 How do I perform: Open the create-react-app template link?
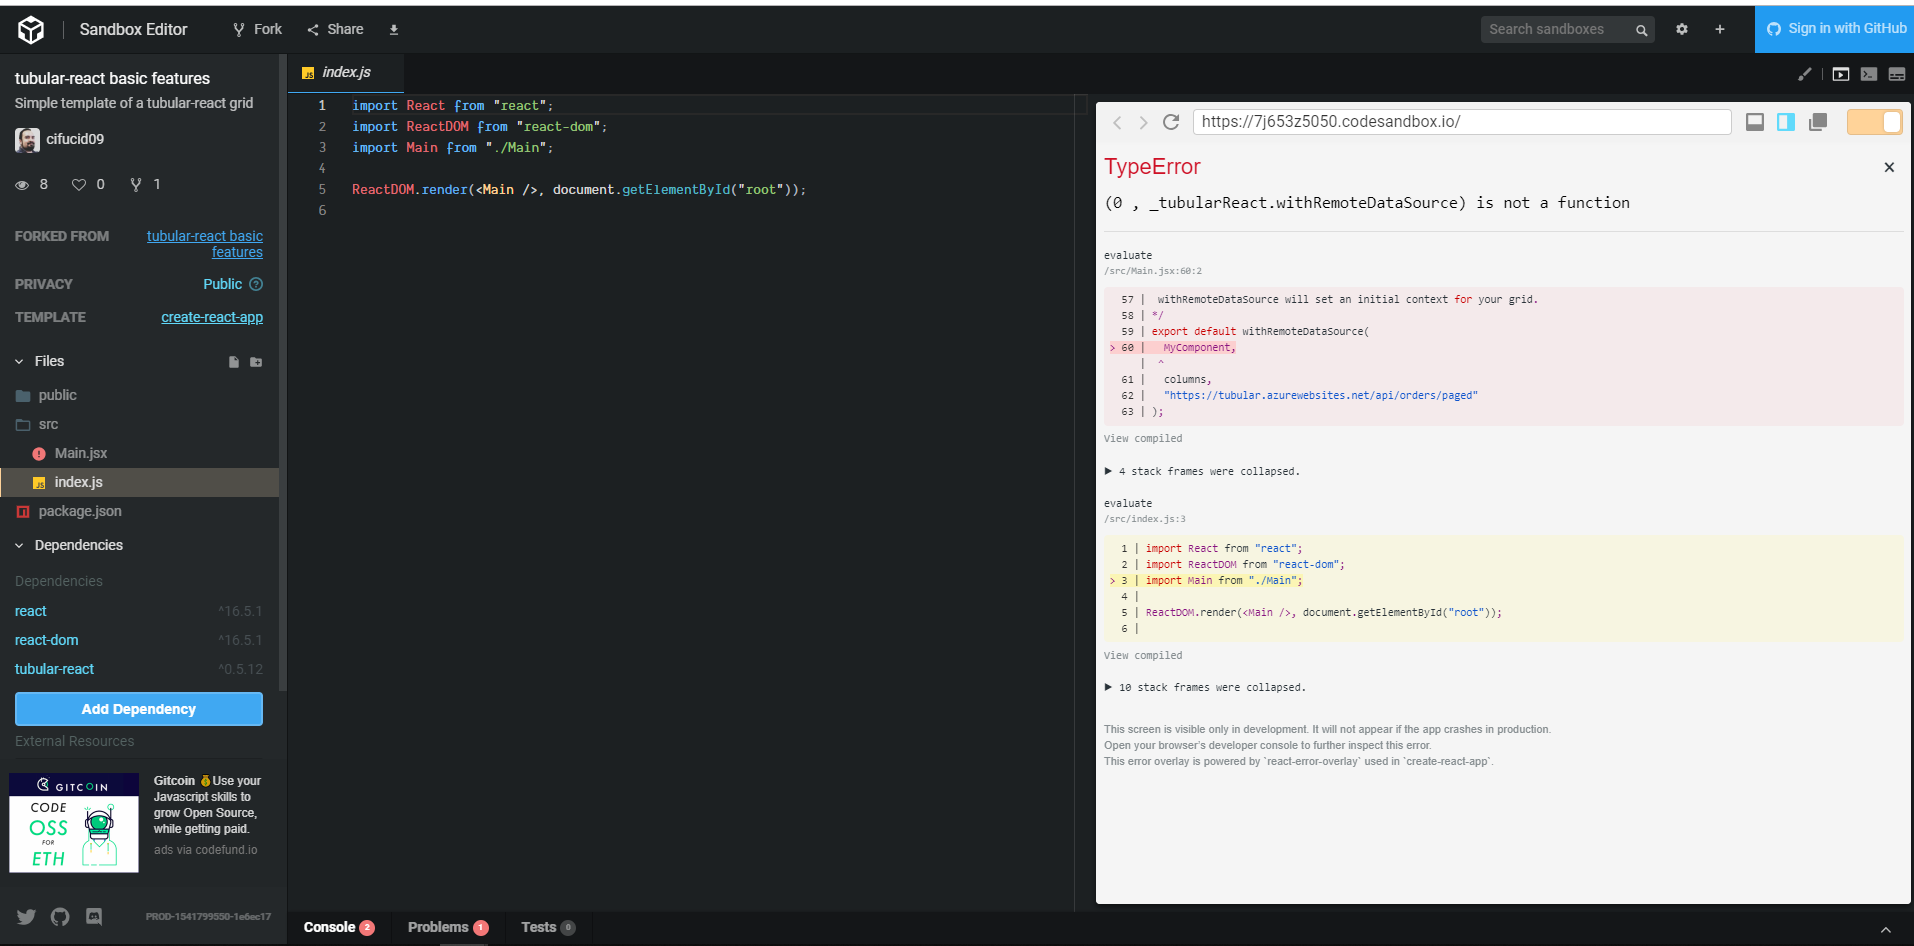point(212,317)
